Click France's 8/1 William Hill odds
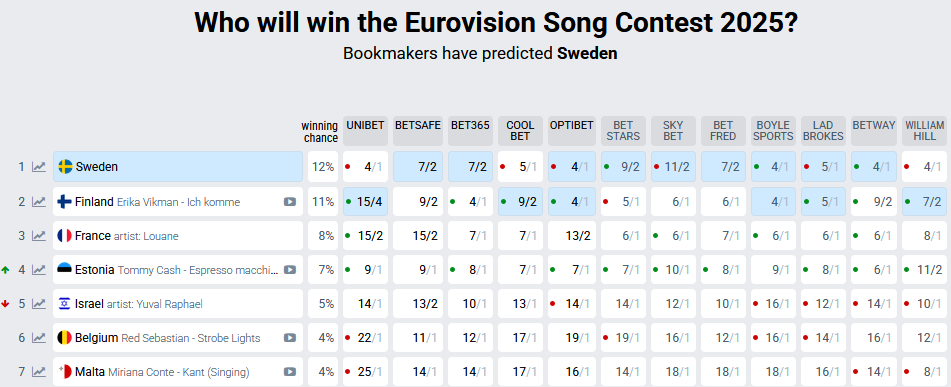Image resolution: width=951 pixels, height=387 pixels. point(924,236)
